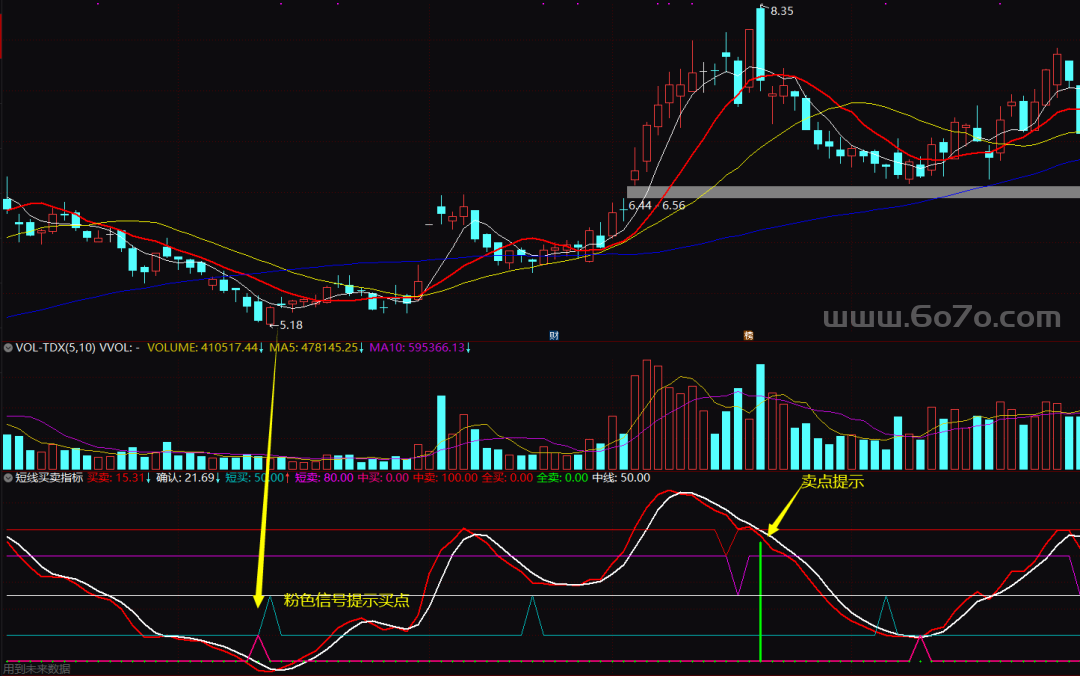Viewport: 1080px width, 676px height.
Task: Click the 5.18 low price label
Action: (x=290, y=325)
